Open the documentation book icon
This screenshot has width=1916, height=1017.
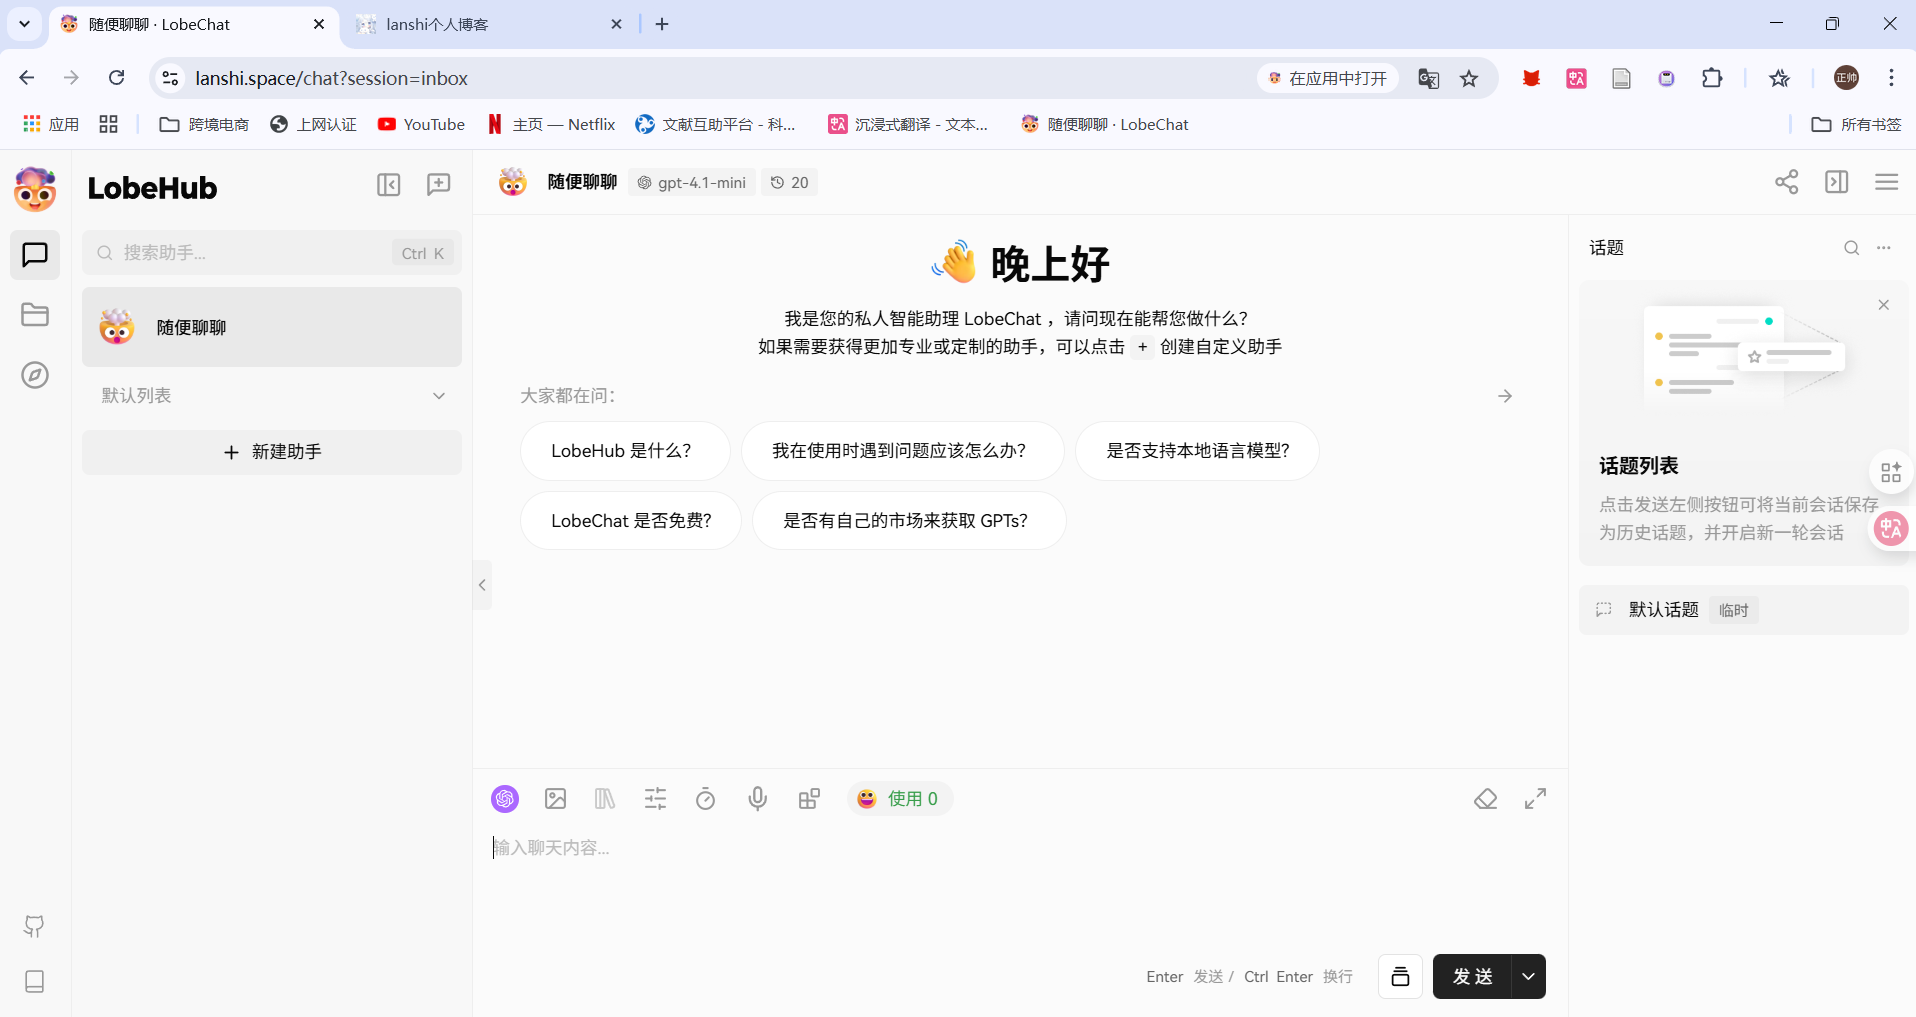(34, 981)
